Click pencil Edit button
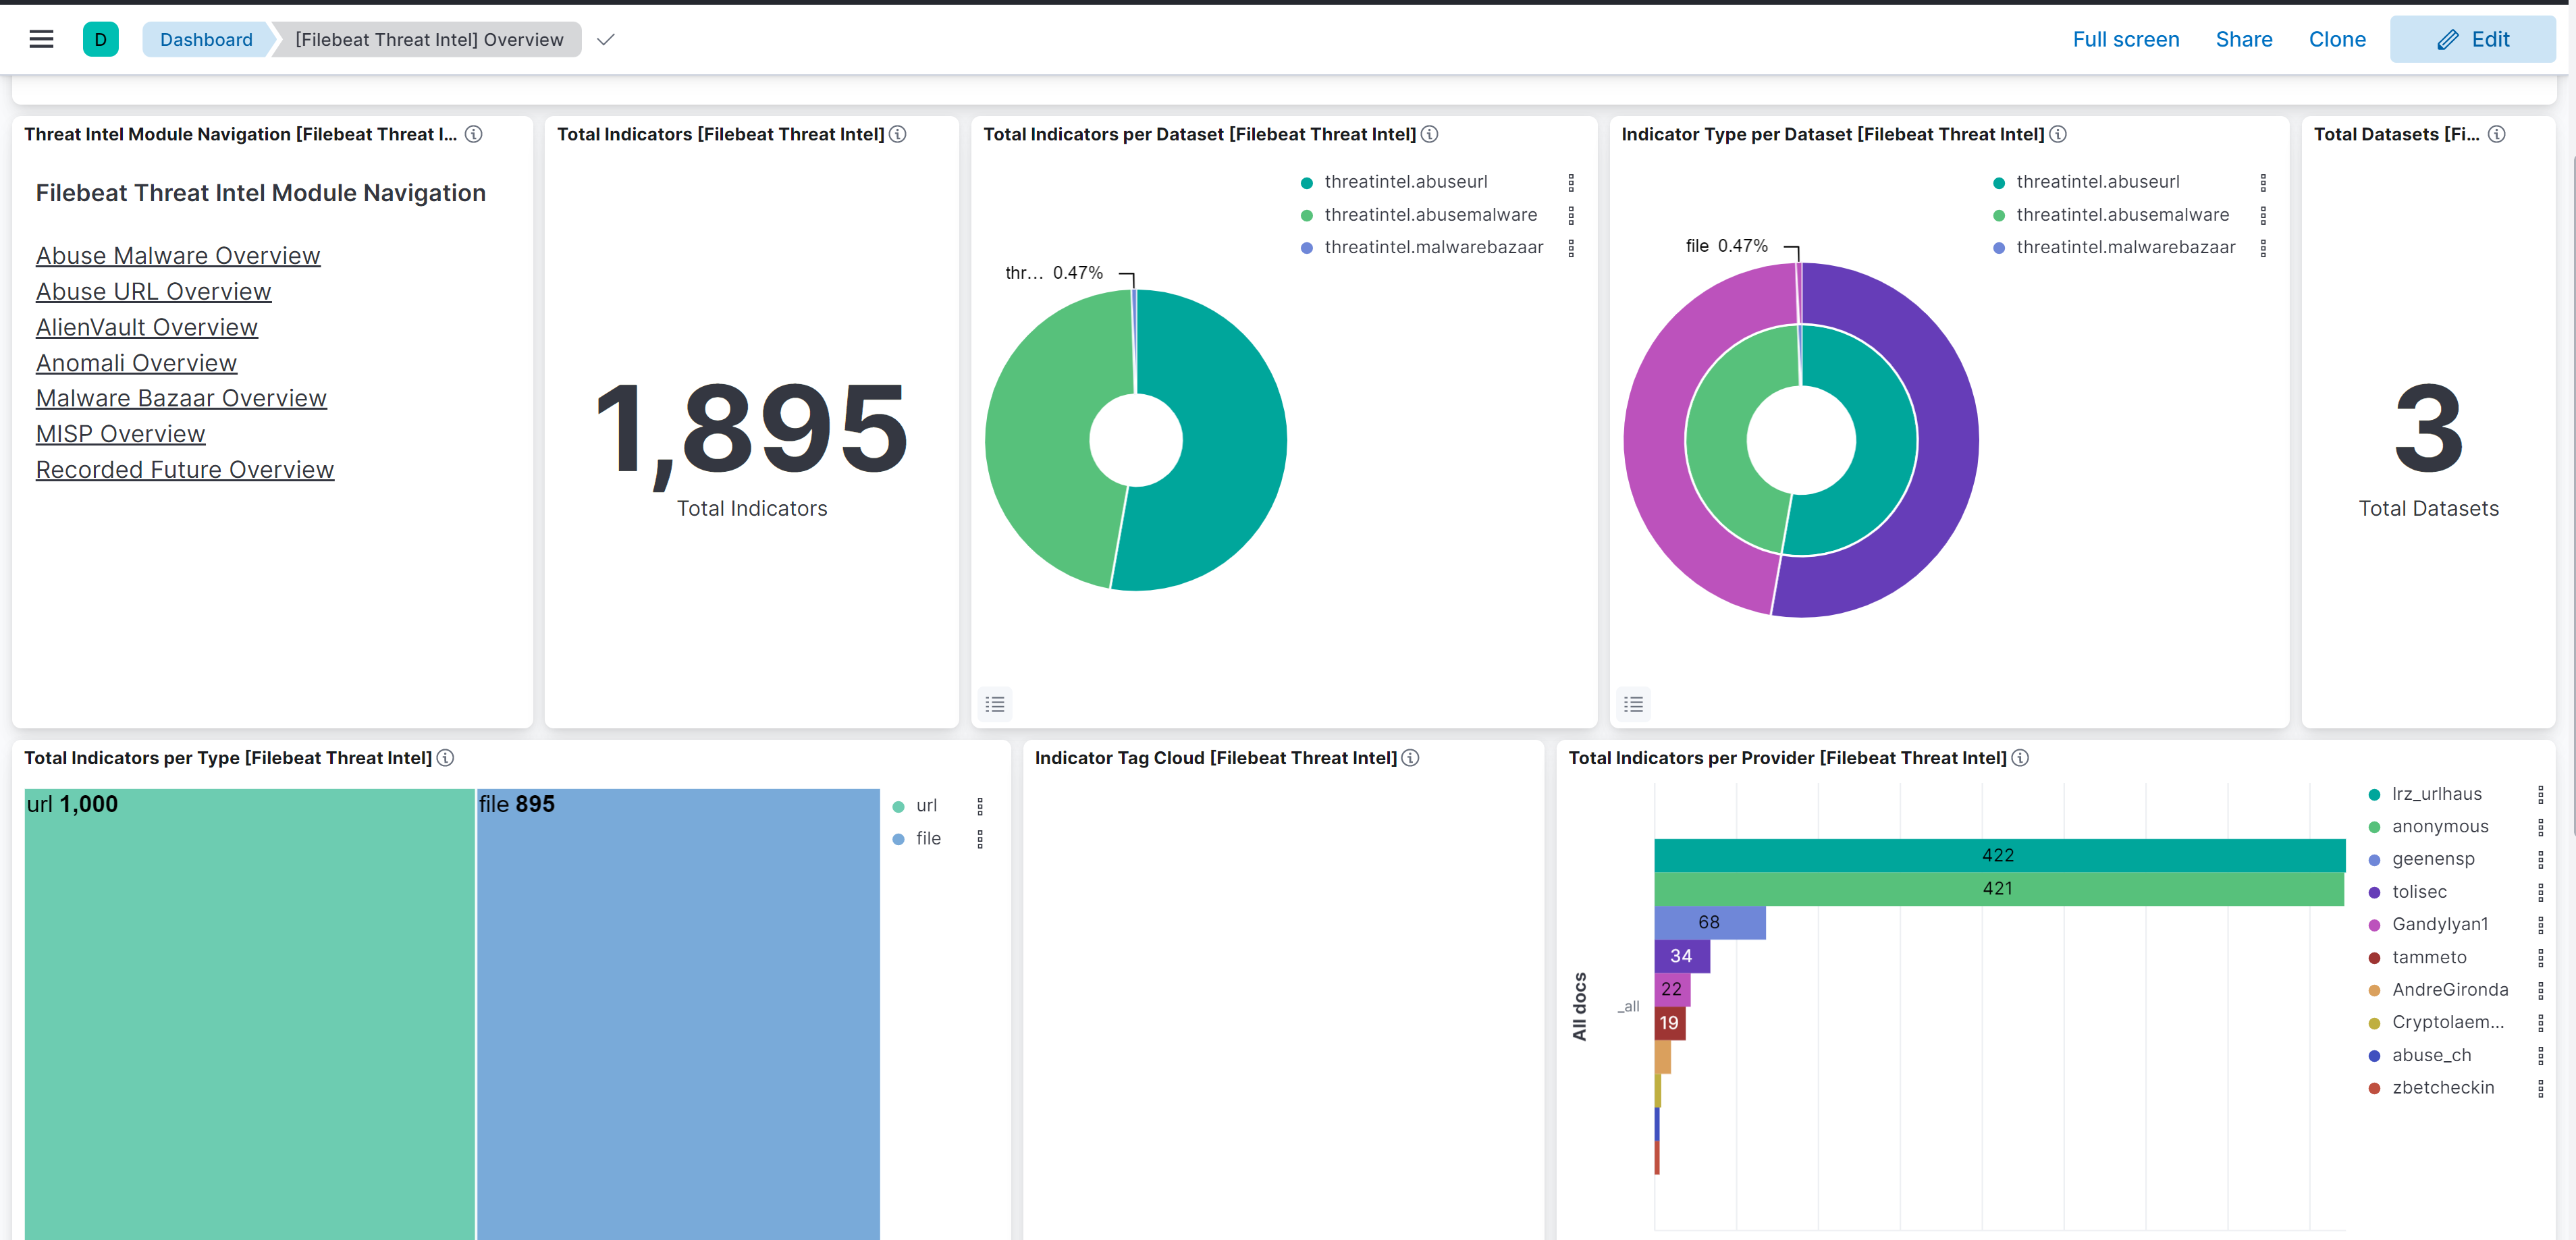 point(2472,39)
